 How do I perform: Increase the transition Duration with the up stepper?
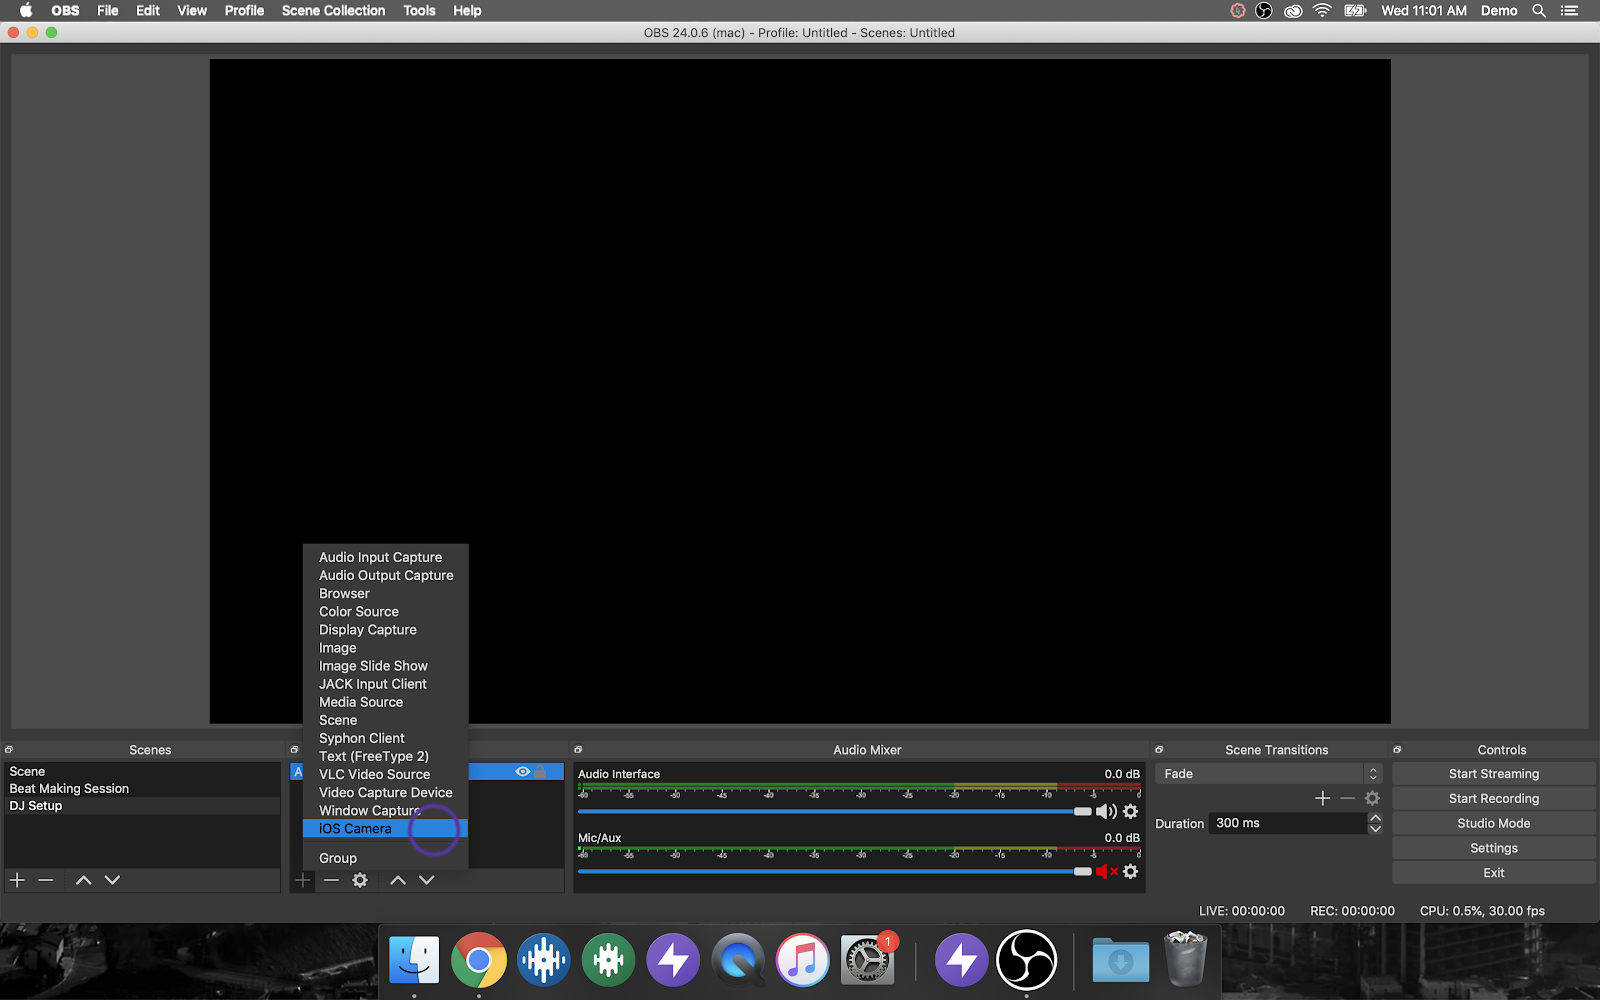1375,818
